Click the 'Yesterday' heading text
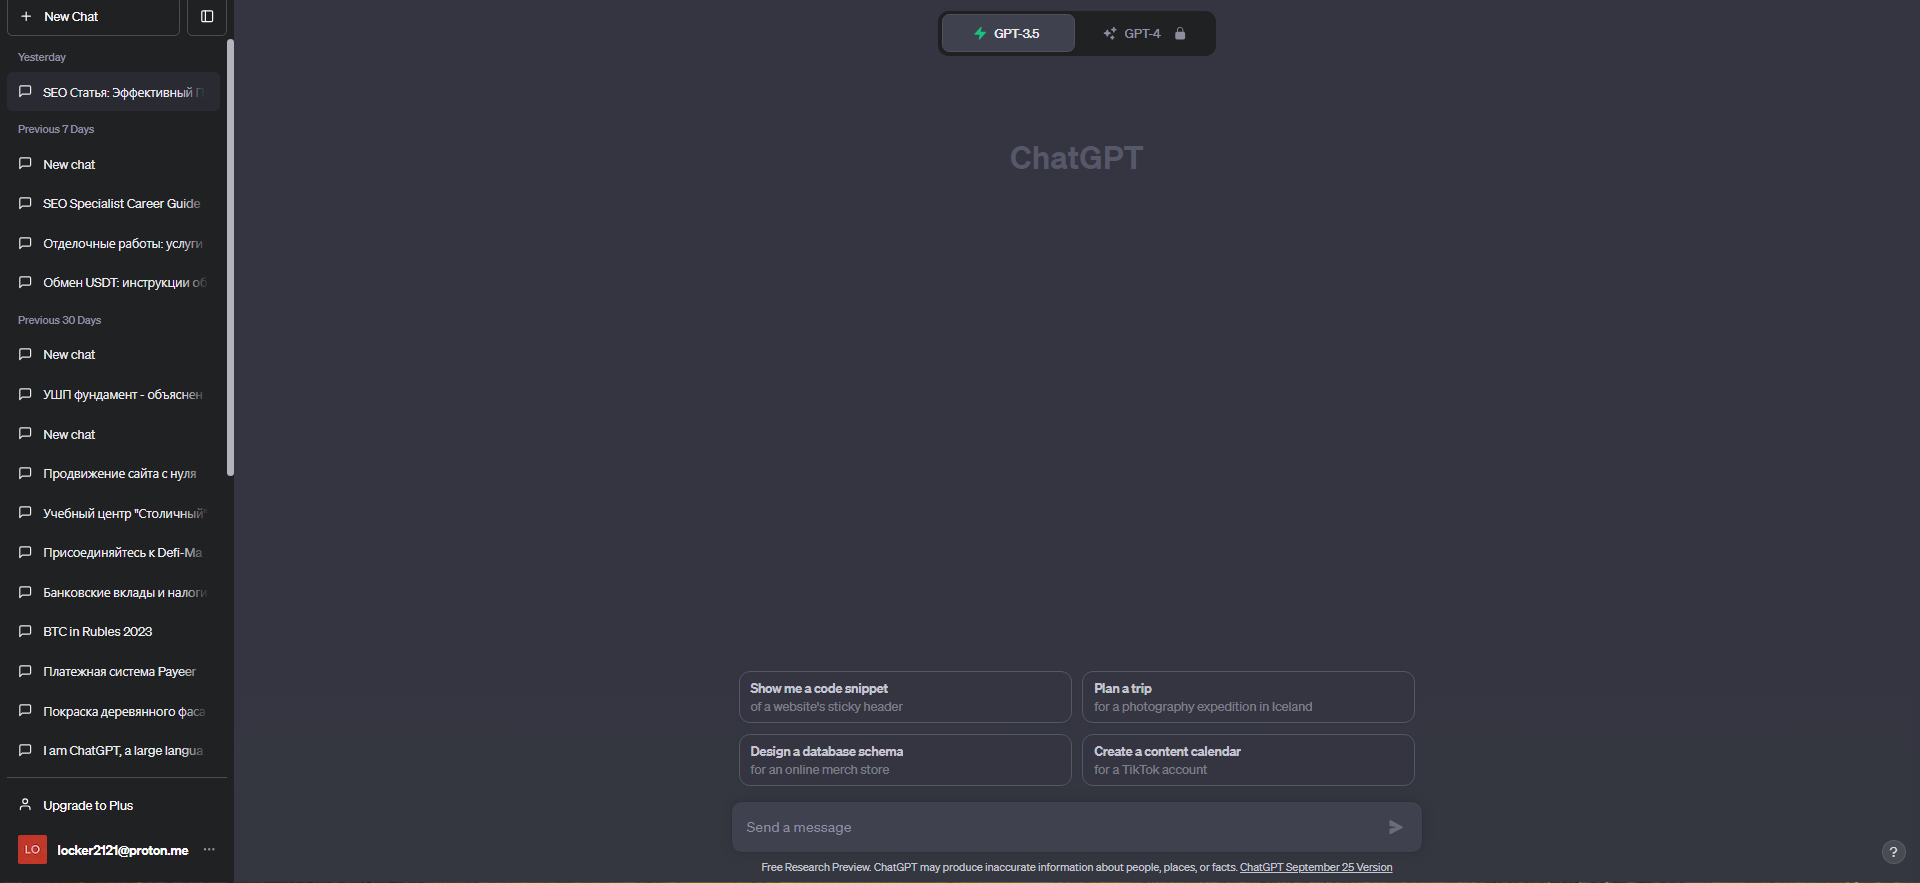Viewport: 1920px width, 883px height. [42, 57]
